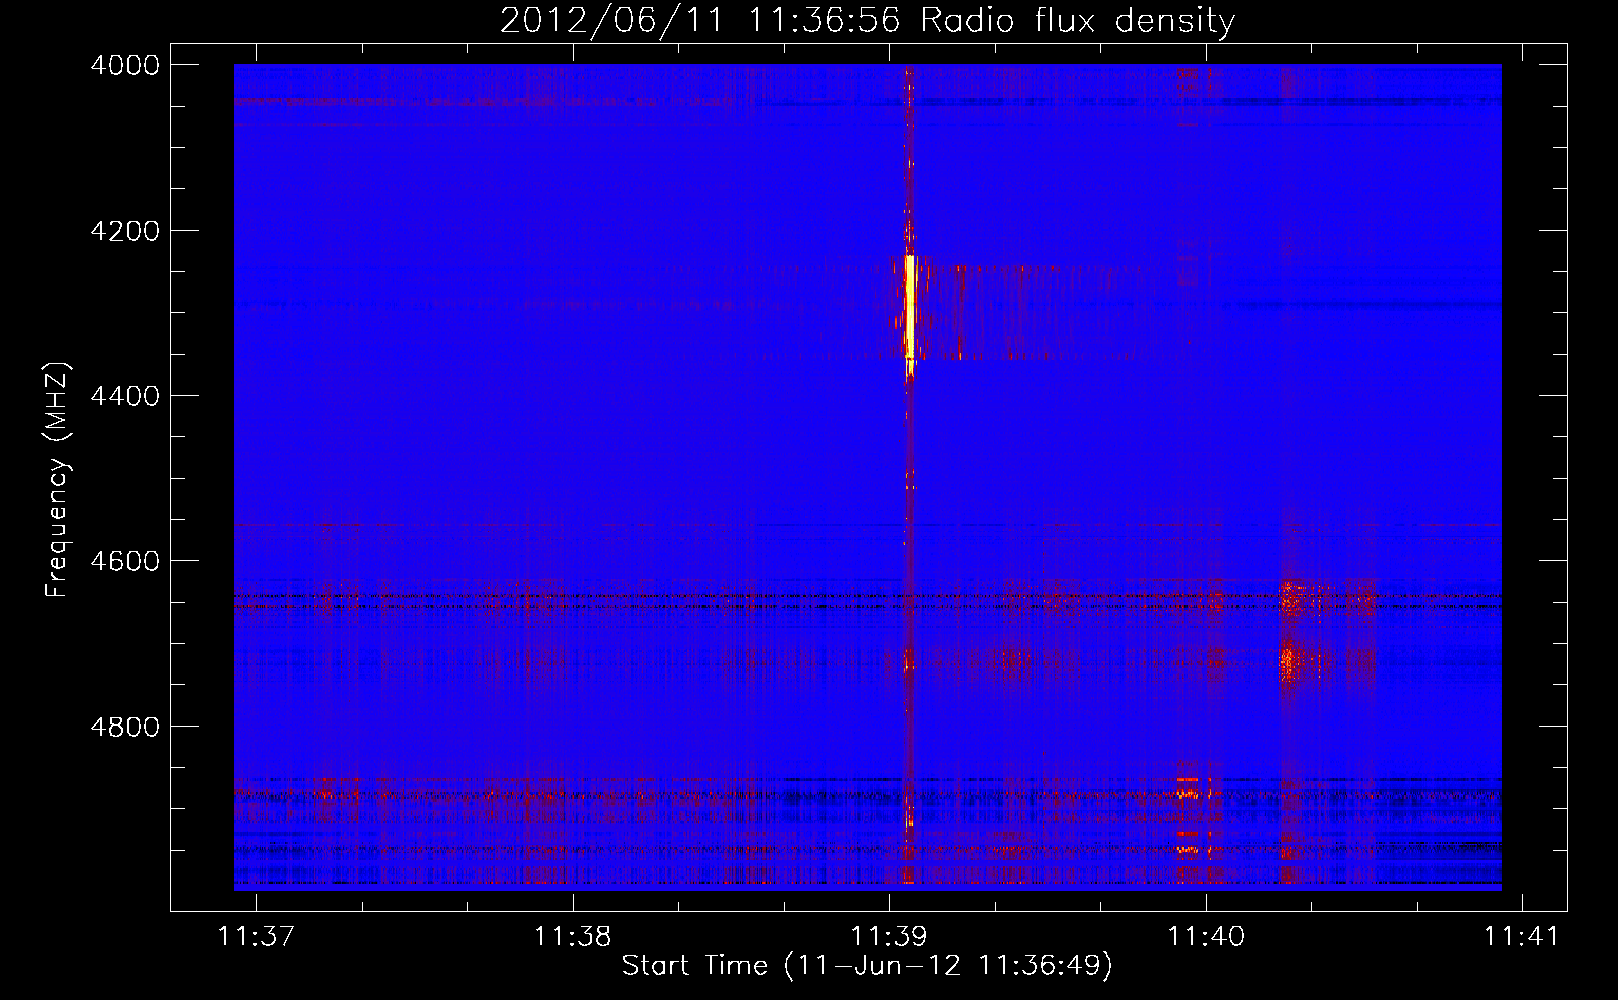Screen dimensions: 1618x1000
Task: Click the 4000 frequency tick label
Action: (x=125, y=65)
